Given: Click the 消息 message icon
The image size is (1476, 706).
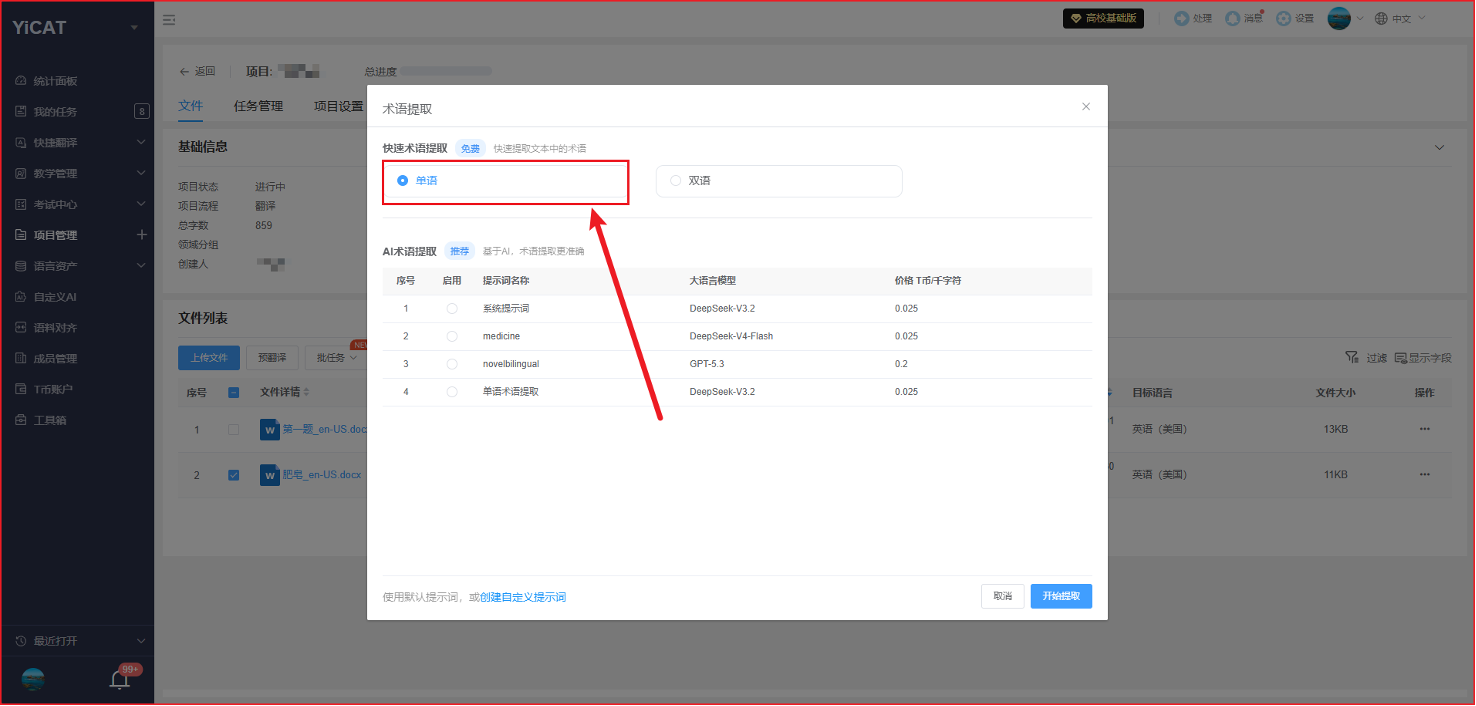Looking at the screenshot, I should (1233, 18).
